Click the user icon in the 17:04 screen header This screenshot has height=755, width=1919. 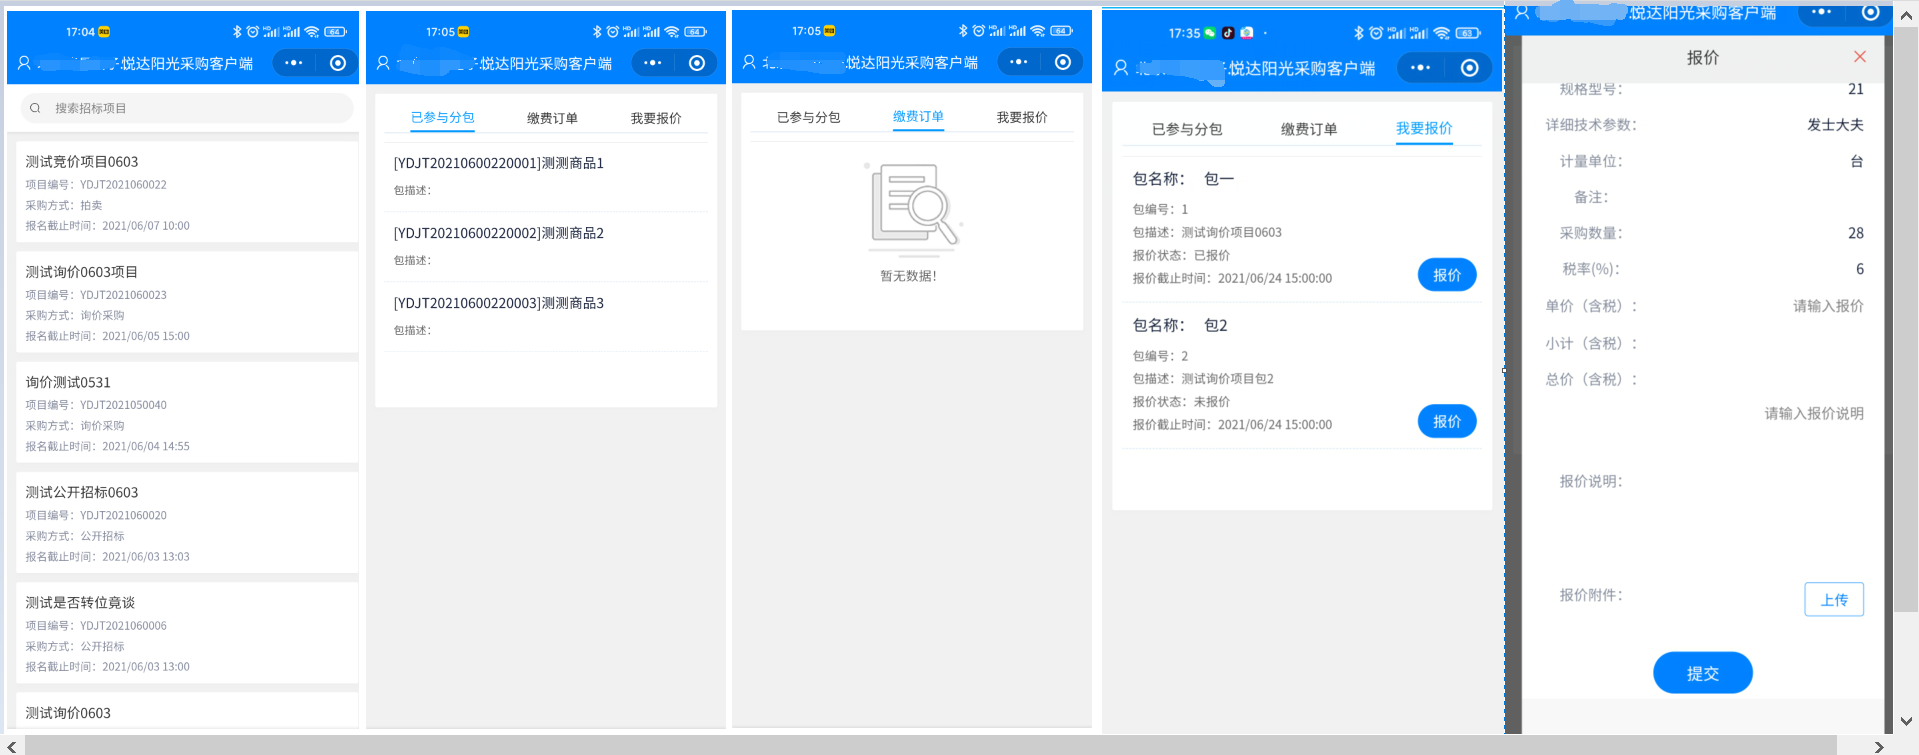click(24, 63)
